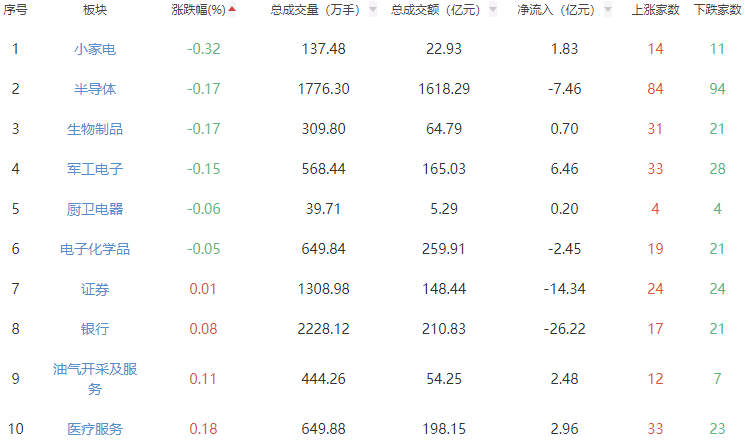745x442 pixels.
Task: Open the 军工电子 sector link
Action: click(x=95, y=169)
